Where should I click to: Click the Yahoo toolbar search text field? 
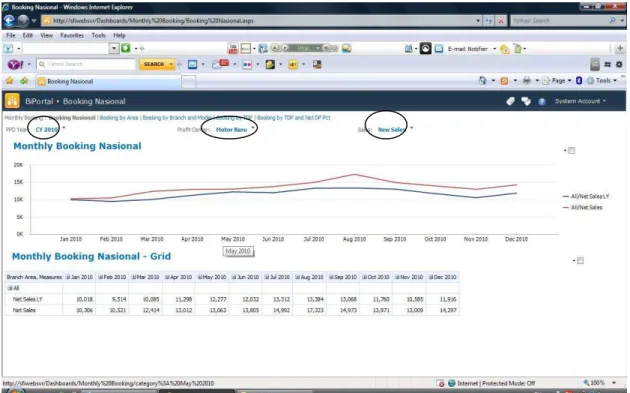[86, 64]
